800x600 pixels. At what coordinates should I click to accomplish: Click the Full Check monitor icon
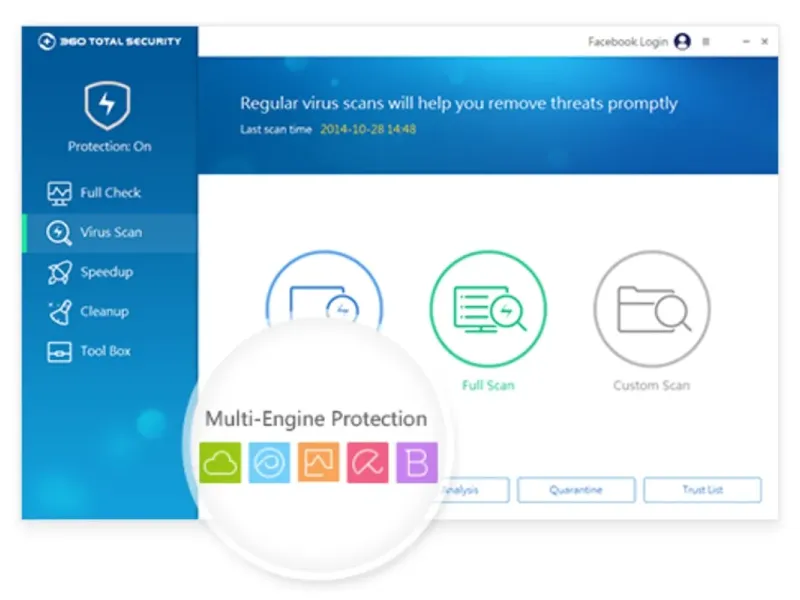click(59, 193)
